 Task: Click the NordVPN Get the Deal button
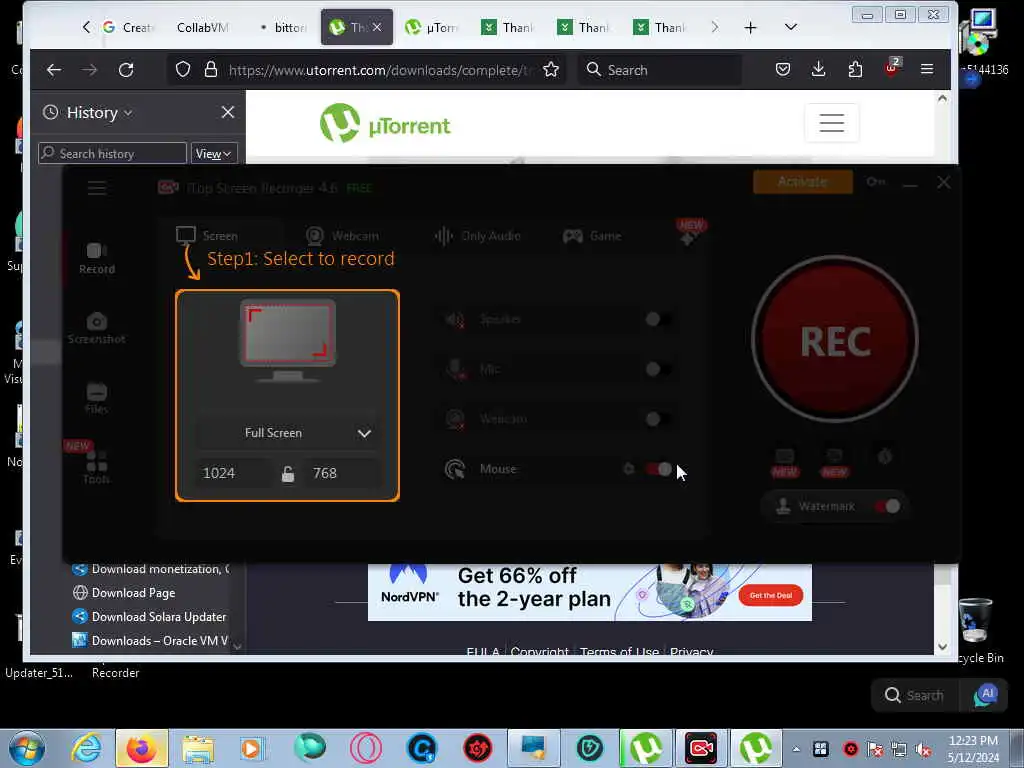pyautogui.click(x=771, y=595)
